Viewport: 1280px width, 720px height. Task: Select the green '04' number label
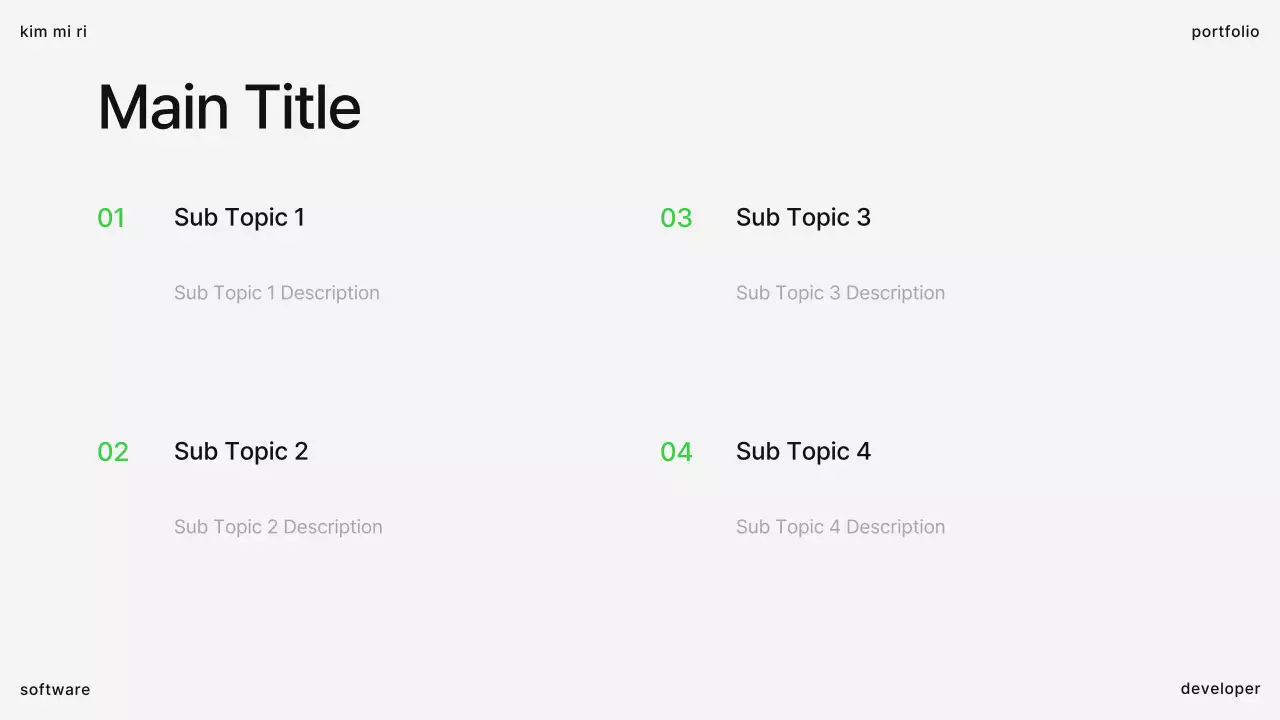[676, 452]
